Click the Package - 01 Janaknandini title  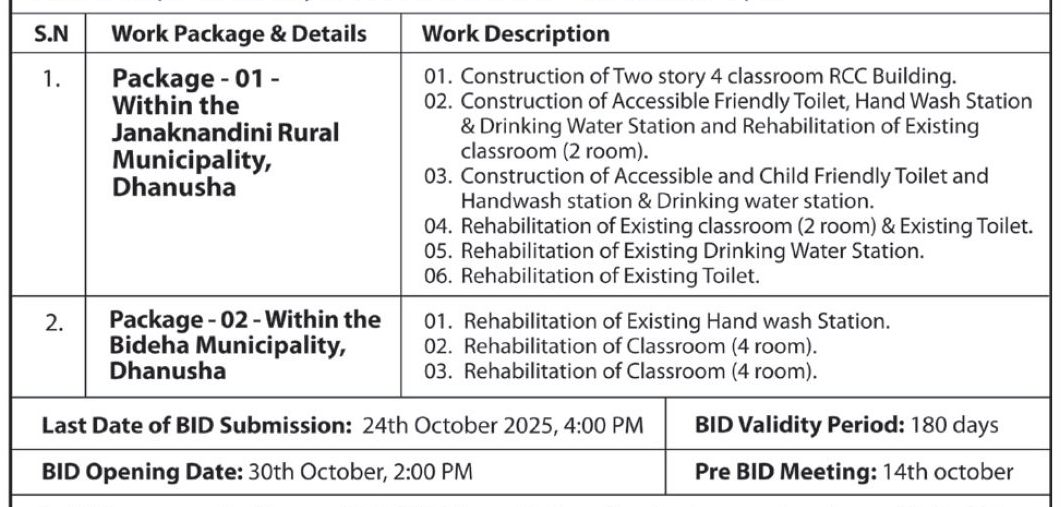click(225, 132)
